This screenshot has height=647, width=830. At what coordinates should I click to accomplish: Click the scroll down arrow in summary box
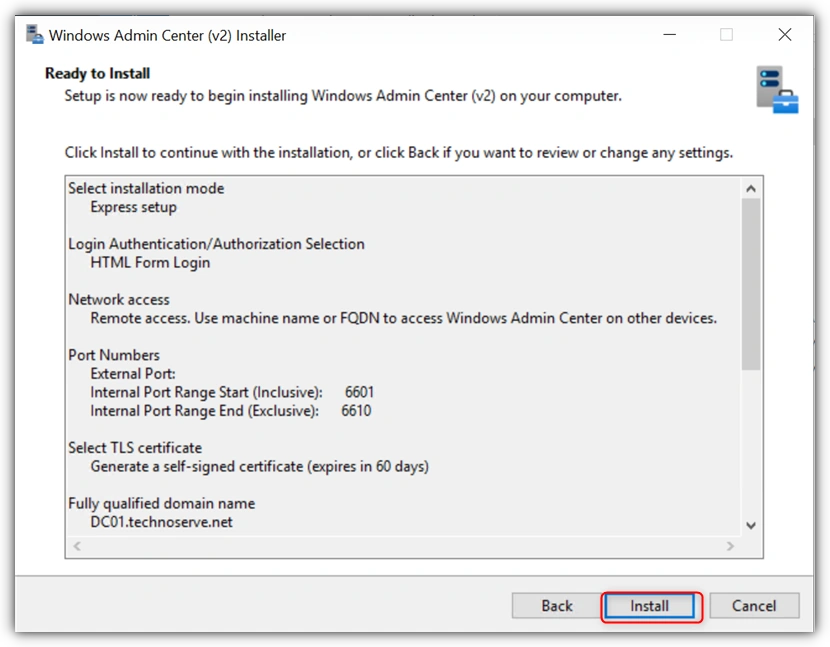(x=751, y=525)
